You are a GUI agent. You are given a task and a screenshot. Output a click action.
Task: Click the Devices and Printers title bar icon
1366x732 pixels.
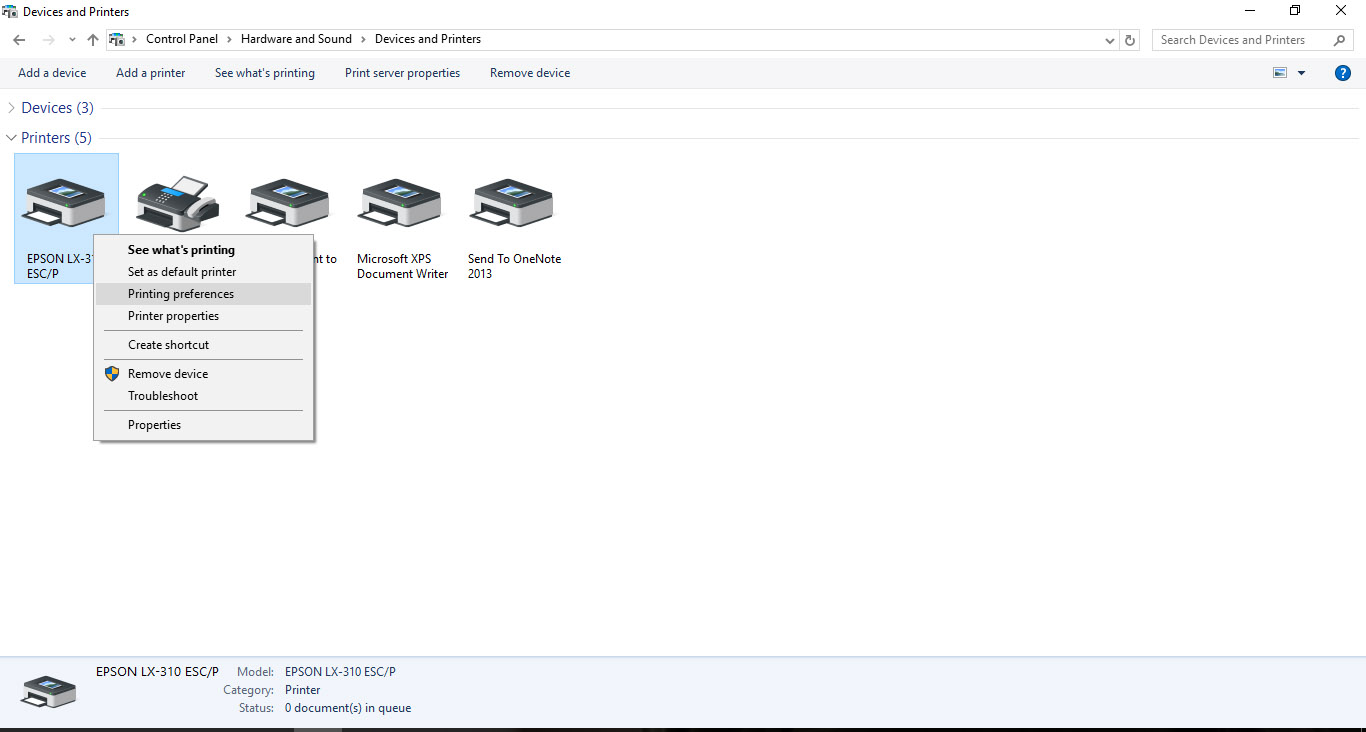(10, 12)
